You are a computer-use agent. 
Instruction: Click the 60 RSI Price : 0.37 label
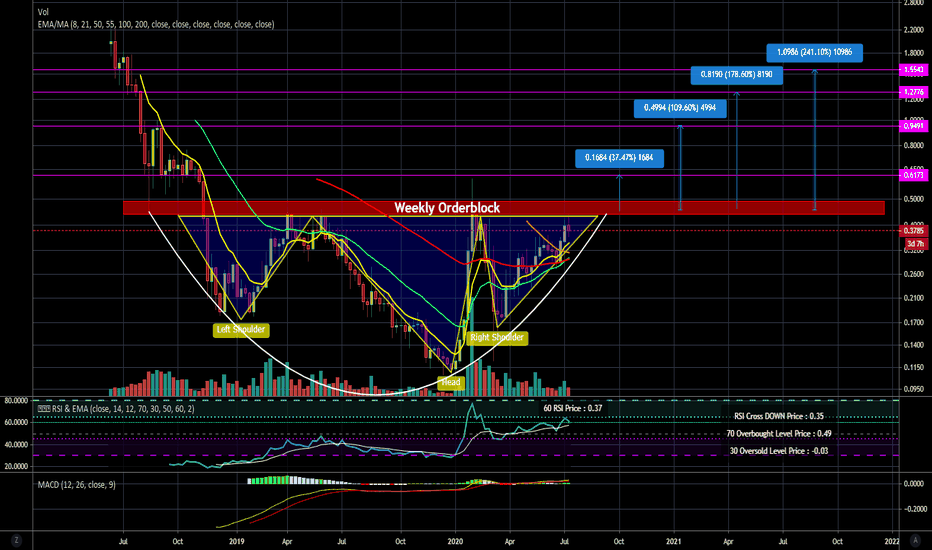coord(572,408)
